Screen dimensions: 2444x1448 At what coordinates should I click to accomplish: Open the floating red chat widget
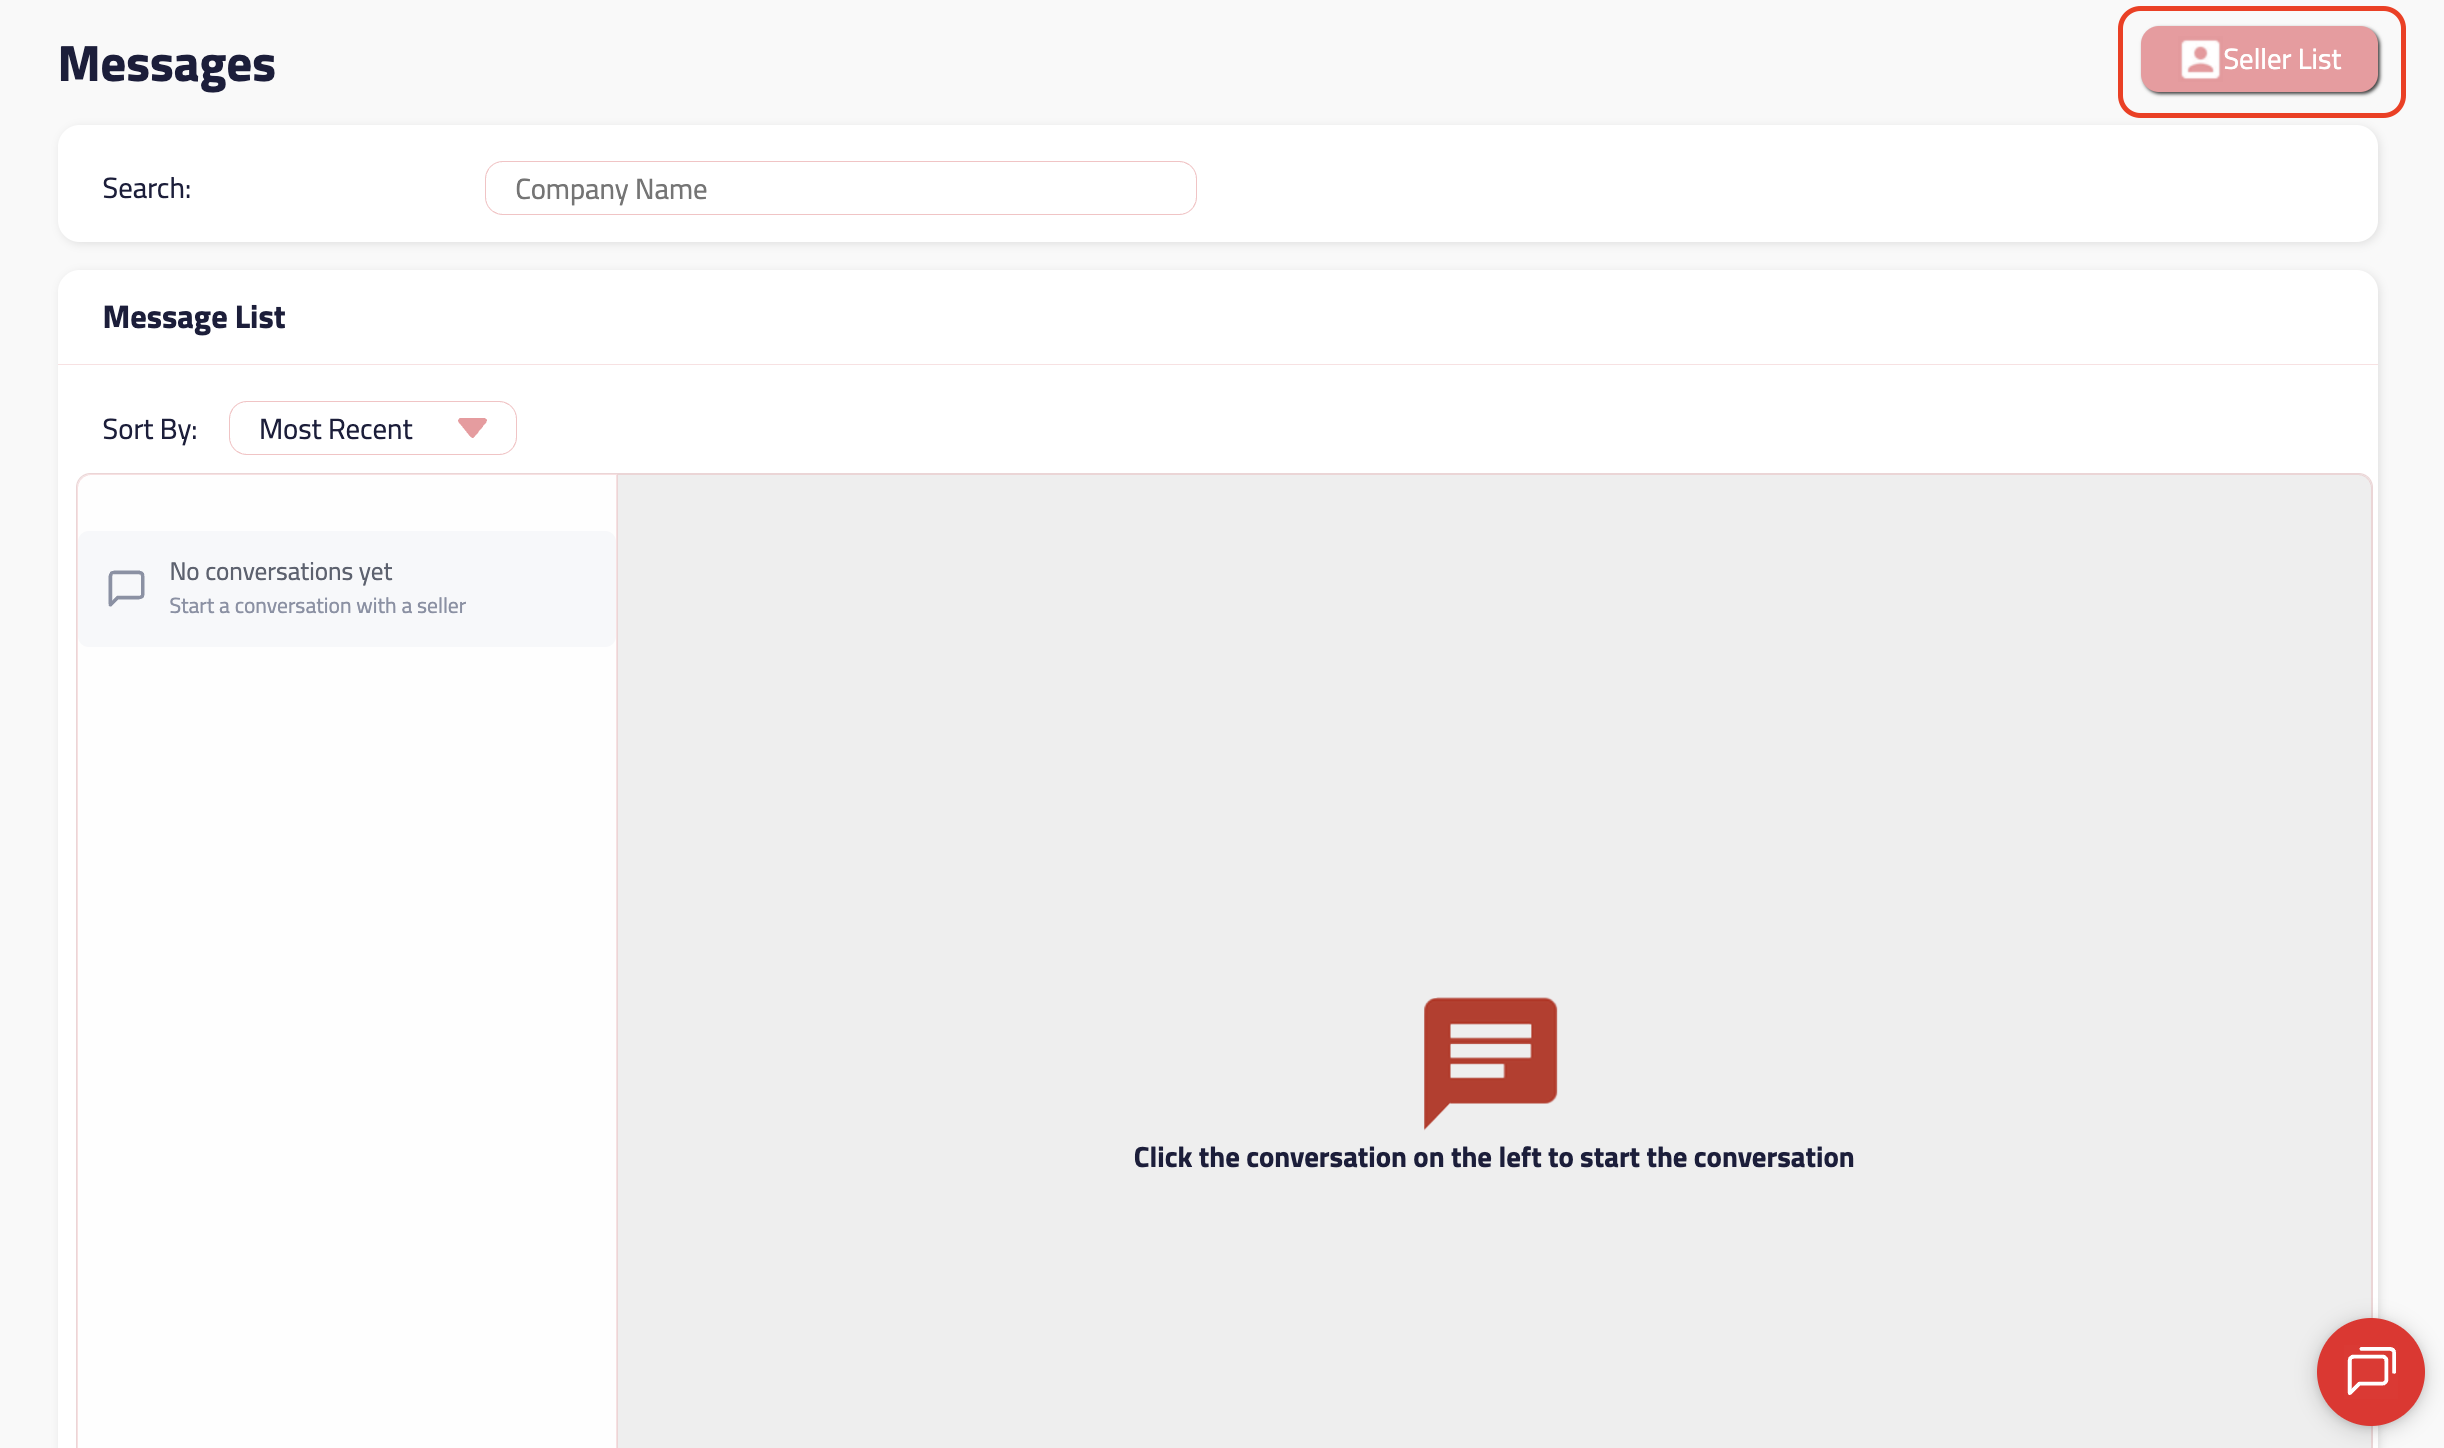point(2370,1371)
